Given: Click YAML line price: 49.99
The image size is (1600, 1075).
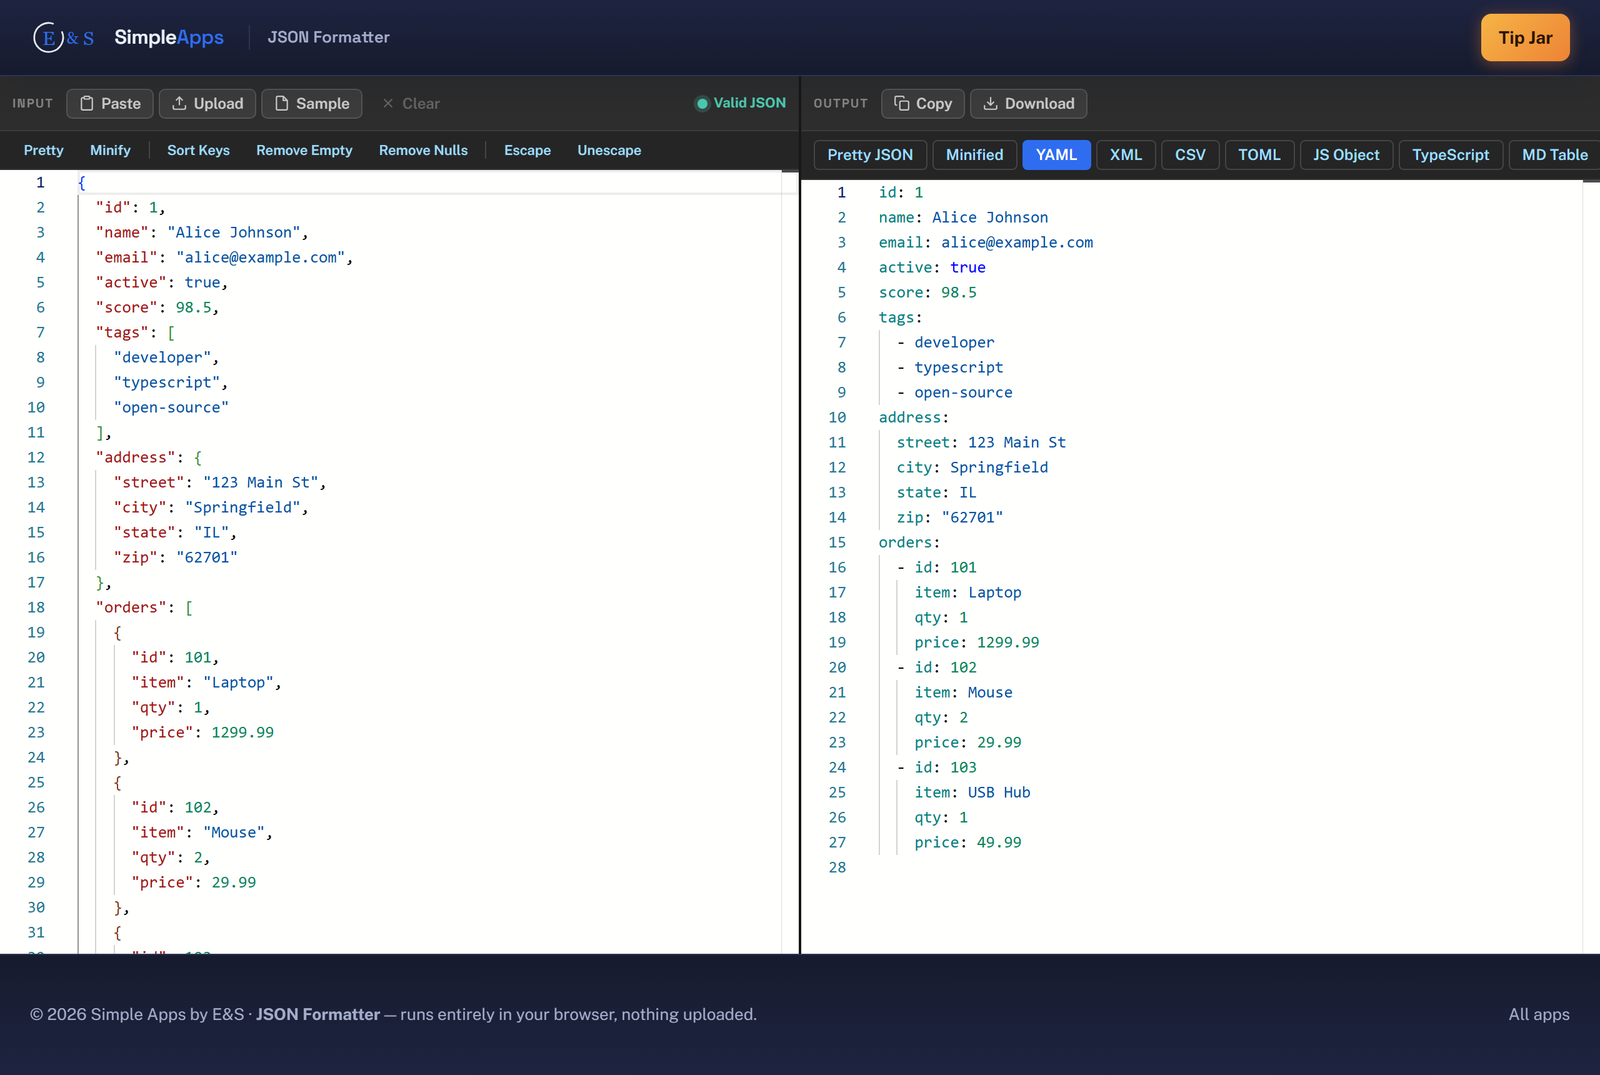Looking at the screenshot, I should tap(968, 842).
